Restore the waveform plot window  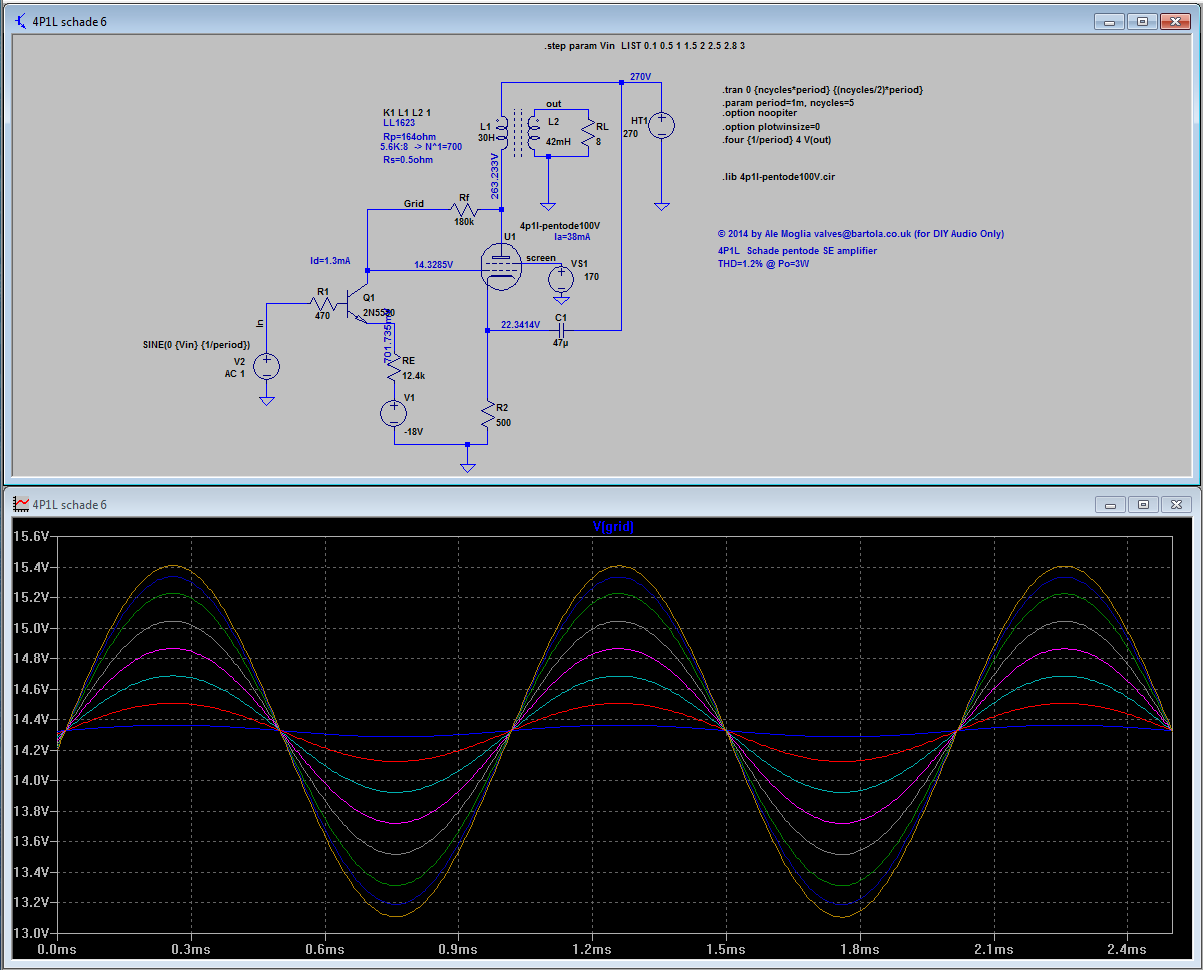pyautogui.click(x=1142, y=504)
